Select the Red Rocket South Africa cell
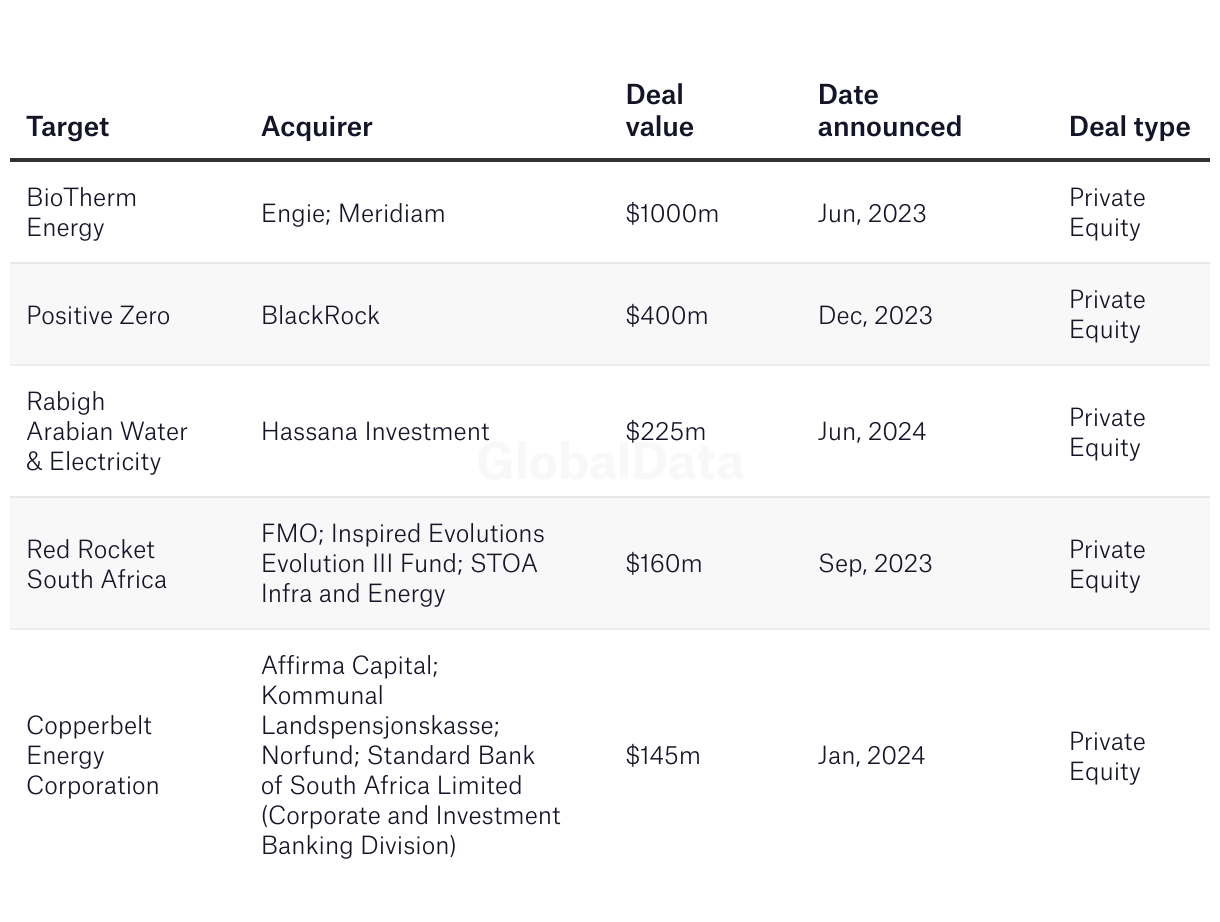Image resolution: width=1220 pixels, height=922 pixels. point(96,564)
